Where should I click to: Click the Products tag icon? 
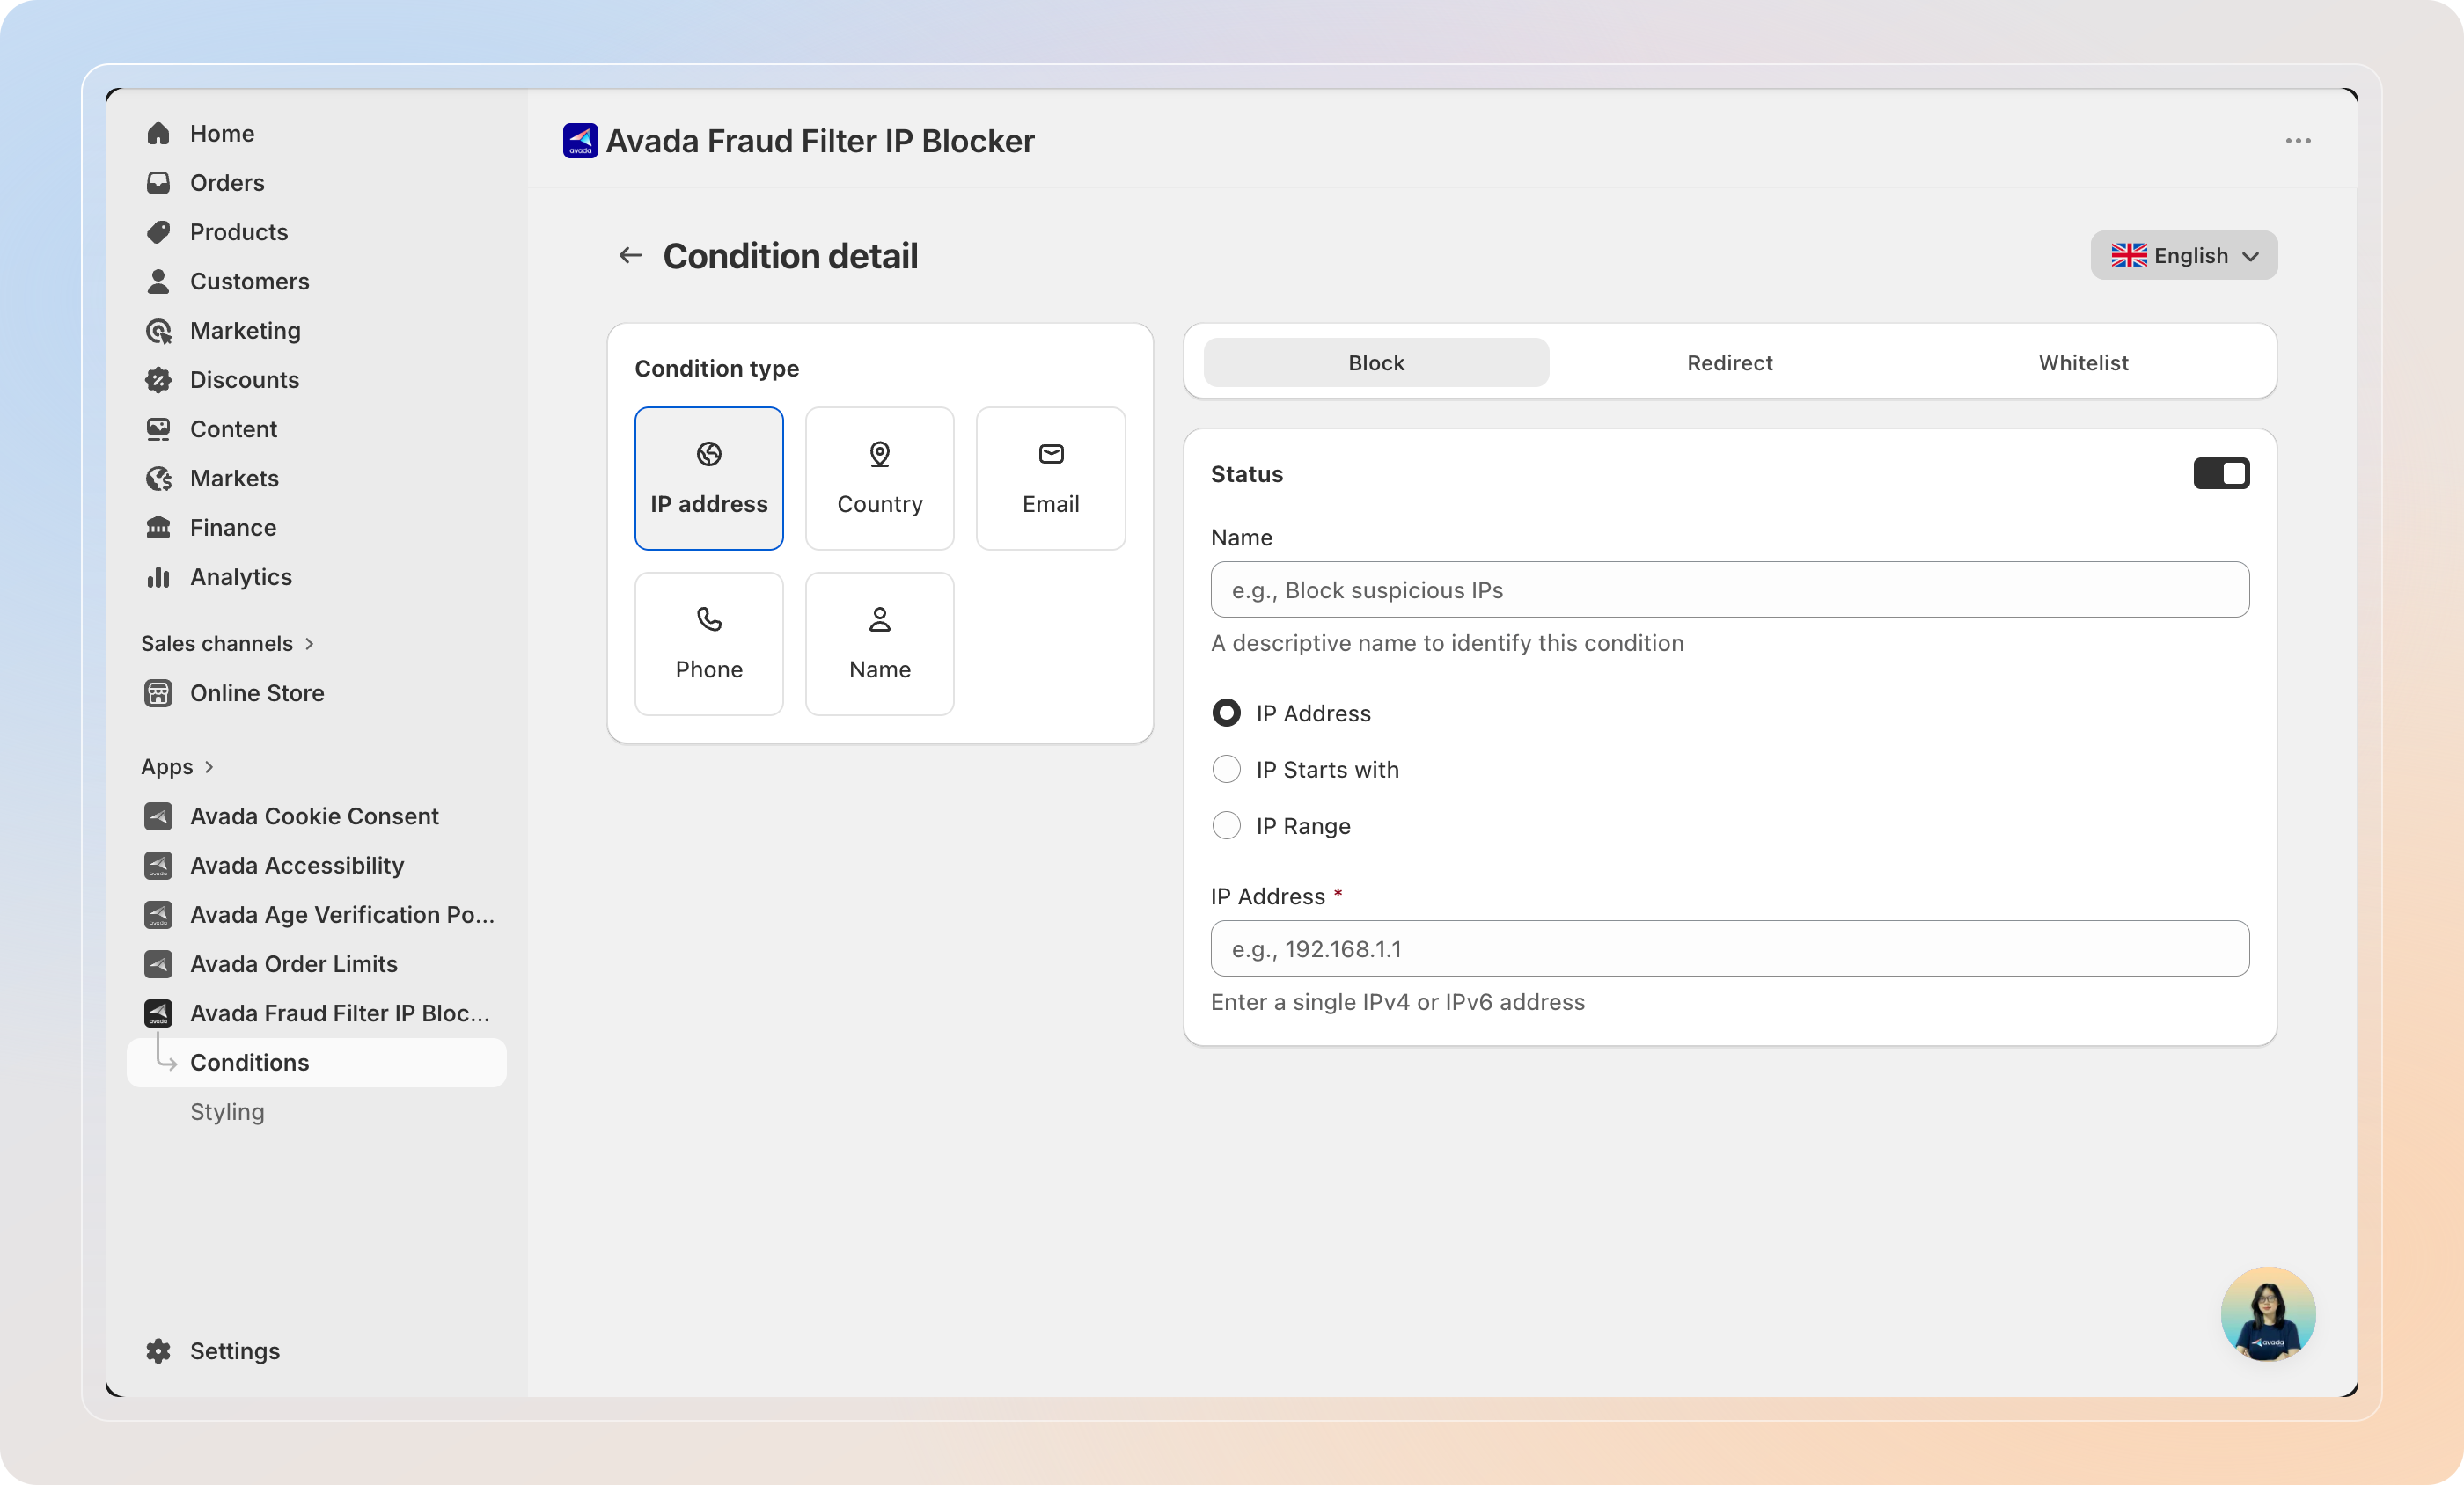(158, 232)
